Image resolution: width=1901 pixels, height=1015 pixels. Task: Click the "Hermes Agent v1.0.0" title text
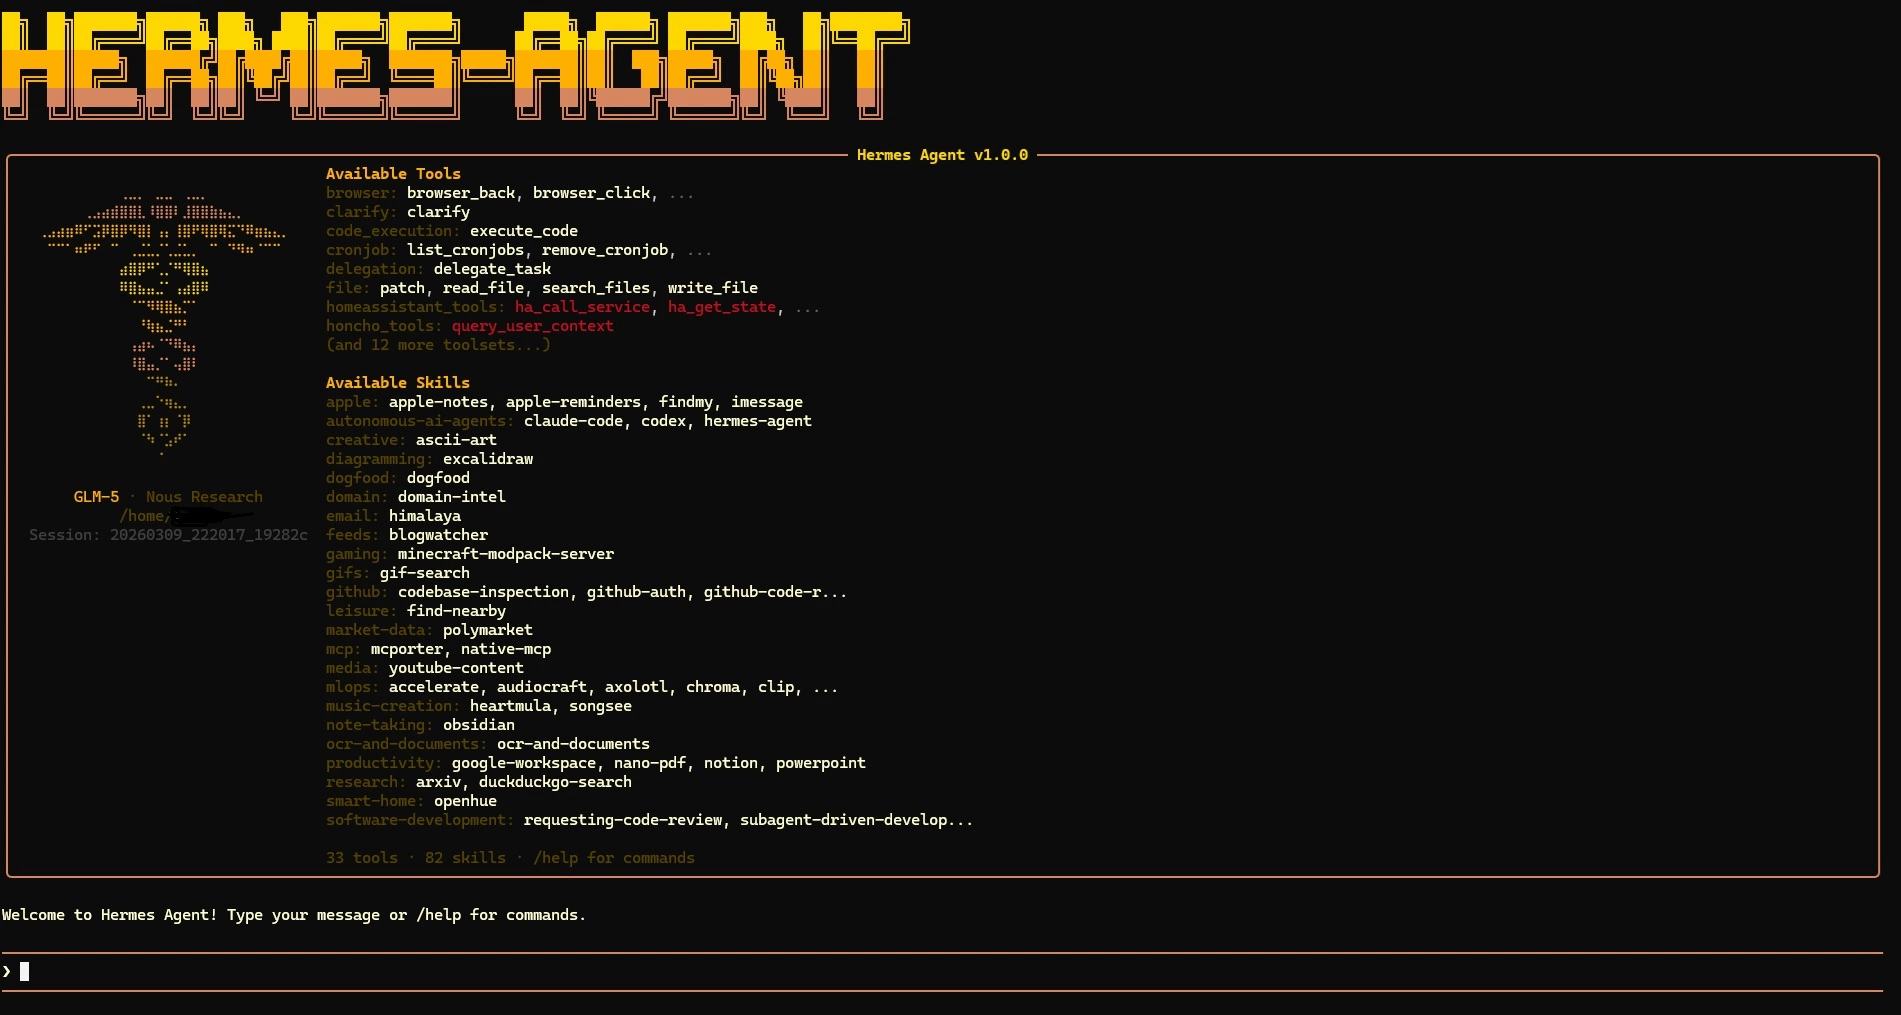[942, 155]
